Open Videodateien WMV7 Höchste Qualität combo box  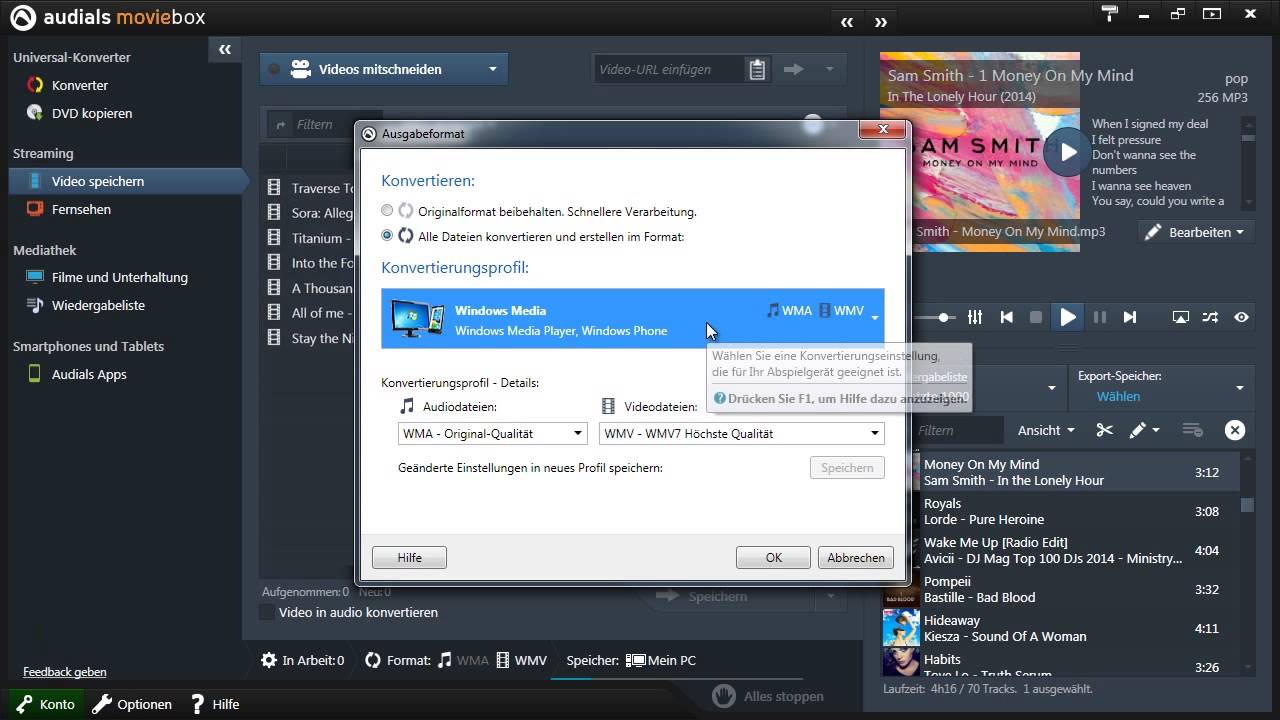741,433
